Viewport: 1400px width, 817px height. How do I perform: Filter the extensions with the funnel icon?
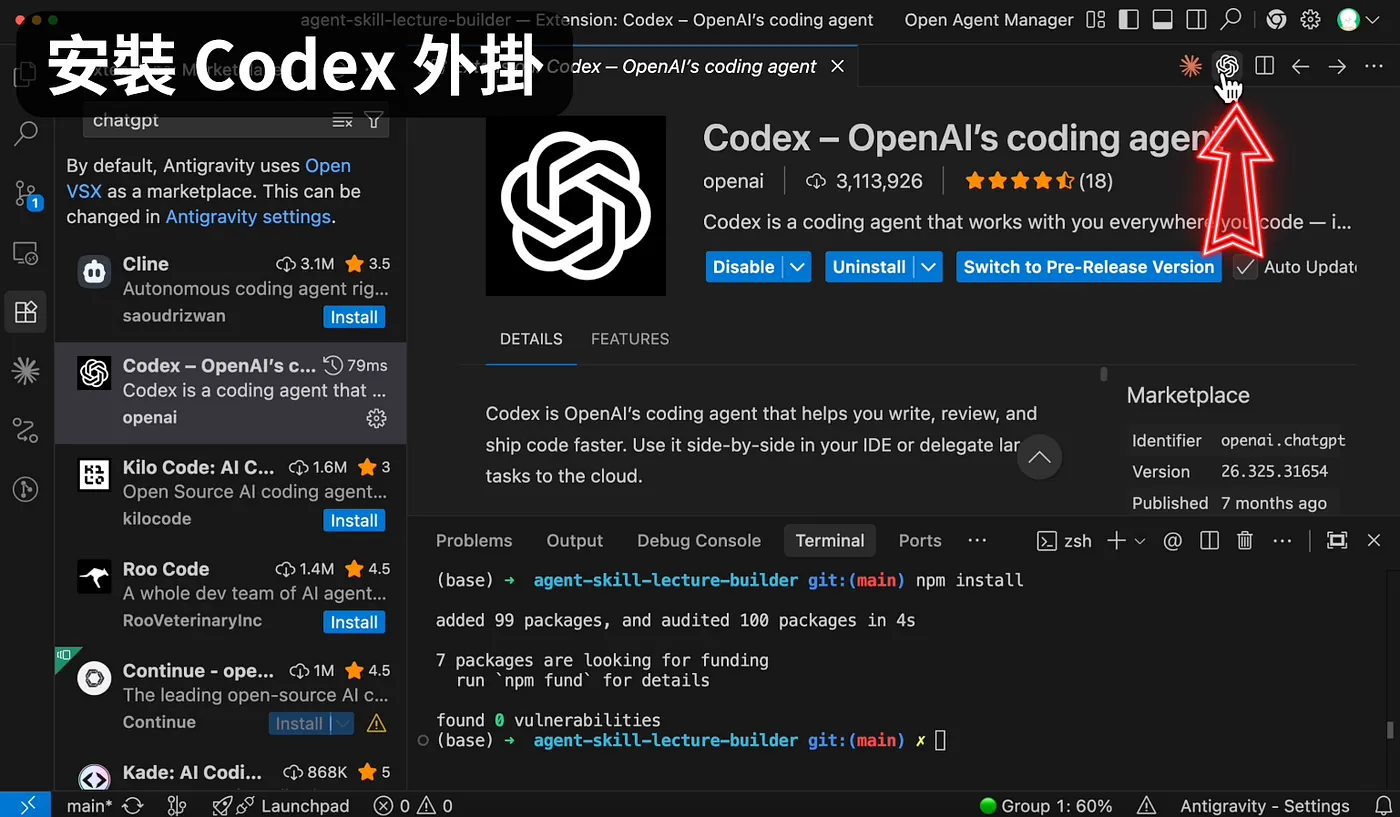(374, 121)
